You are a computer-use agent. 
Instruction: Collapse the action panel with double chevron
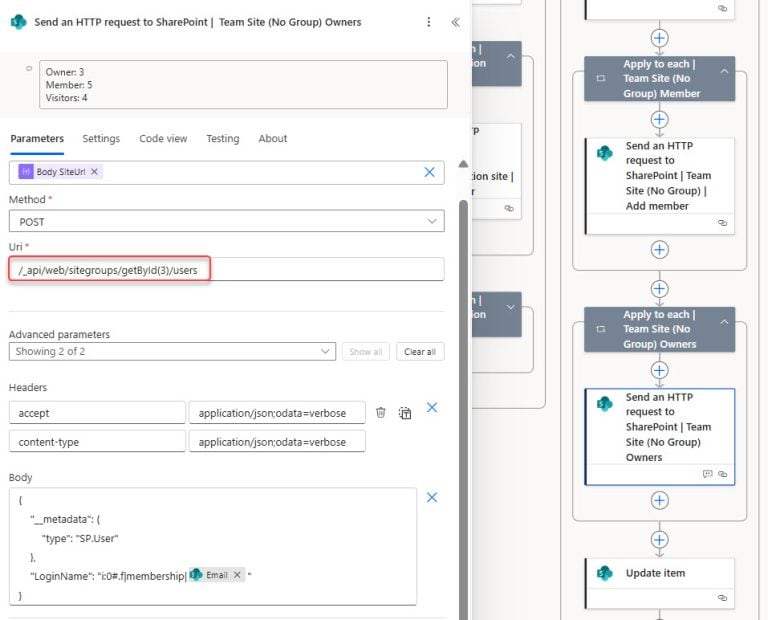pos(455,22)
